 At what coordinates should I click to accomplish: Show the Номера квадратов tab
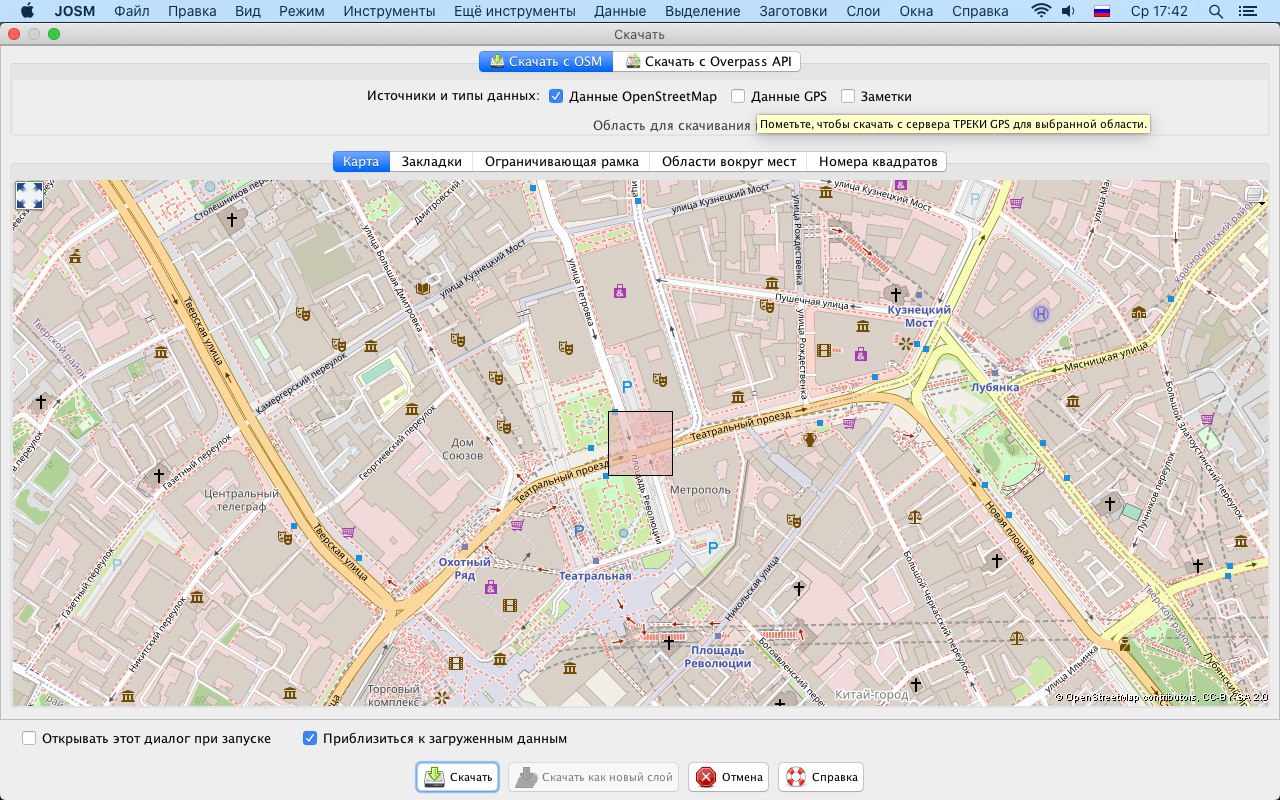[x=877, y=161]
